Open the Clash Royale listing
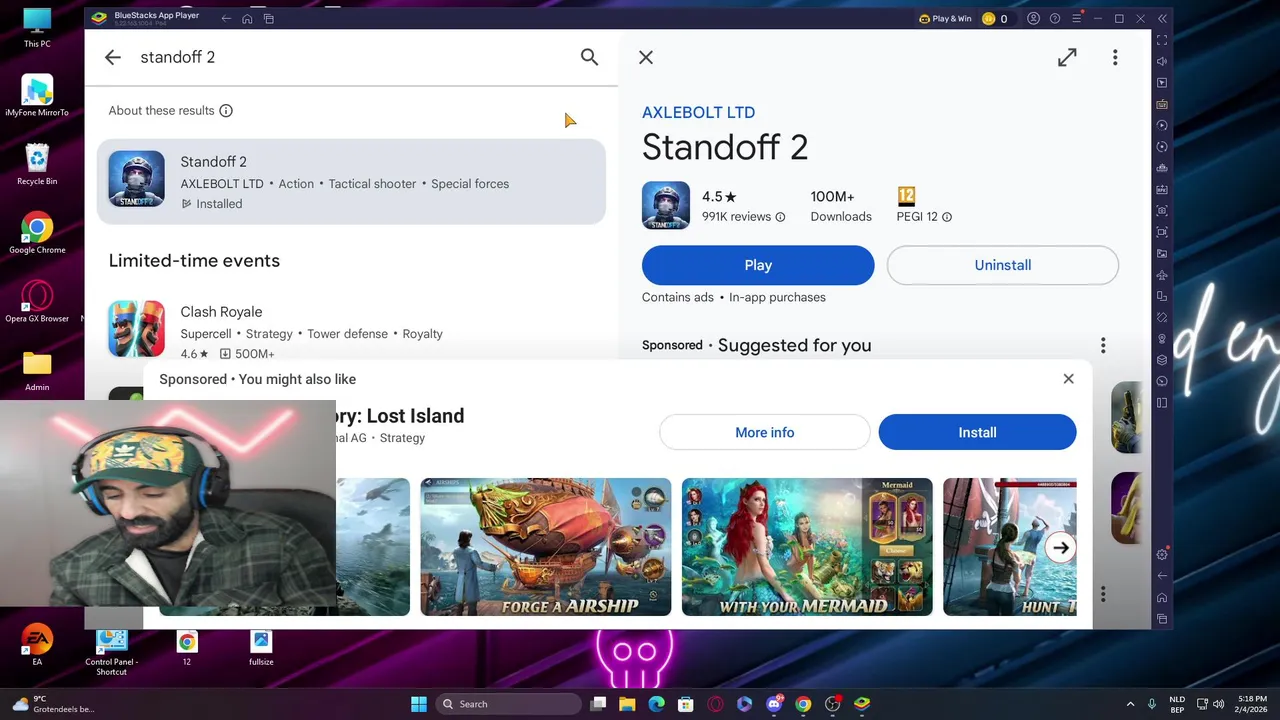The width and height of the screenshot is (1280, 720). (x=351, y=331)
